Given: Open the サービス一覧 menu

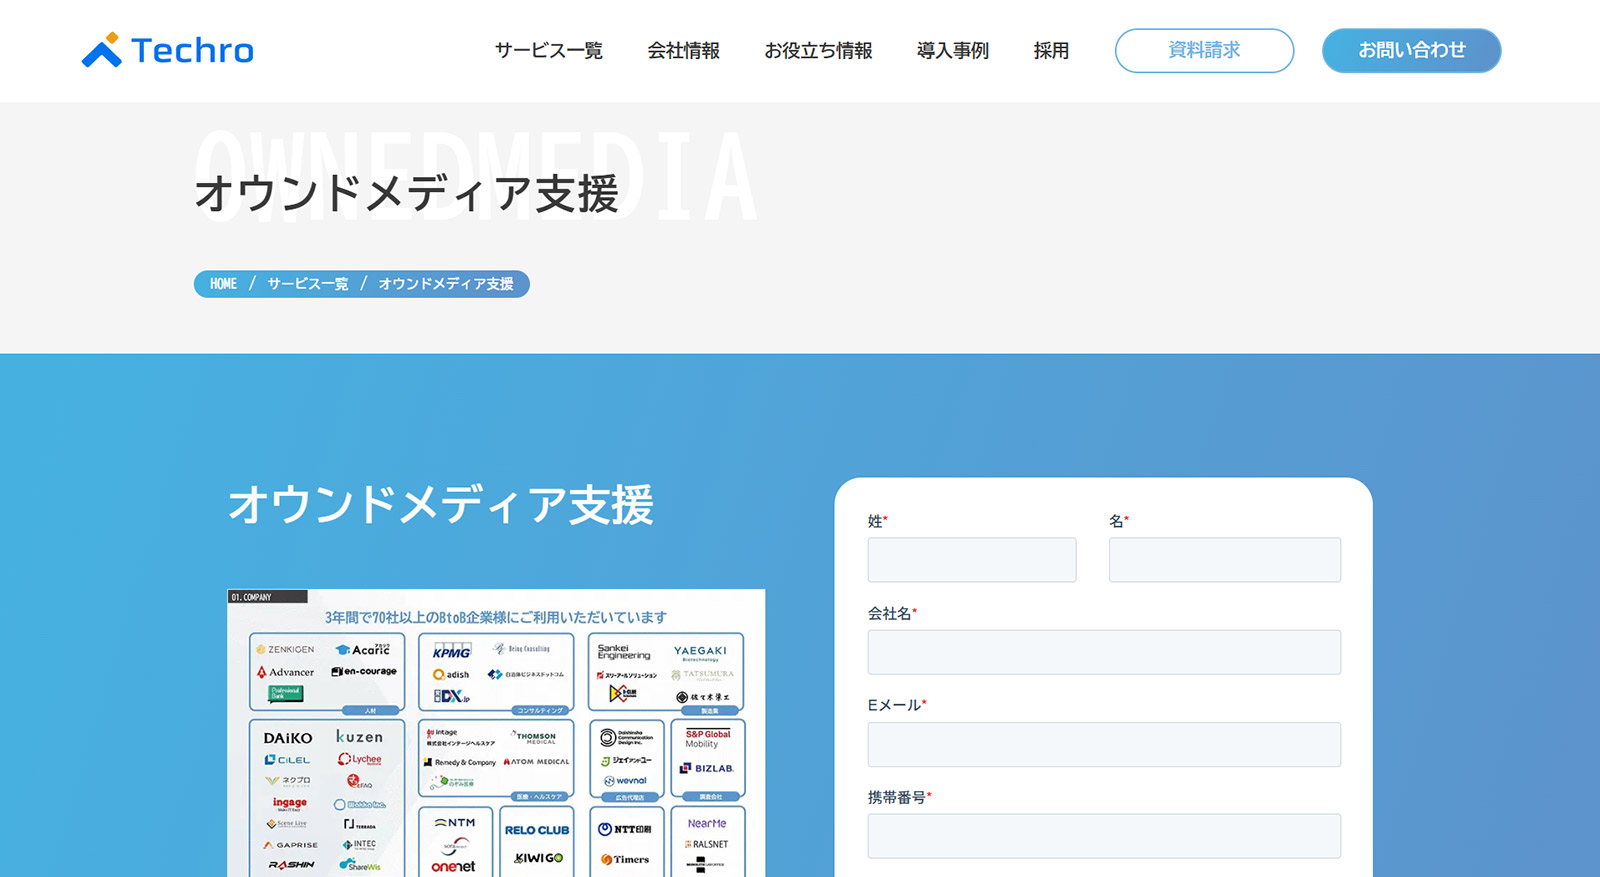Looking at the screenshot, I should tap(548, 50).
